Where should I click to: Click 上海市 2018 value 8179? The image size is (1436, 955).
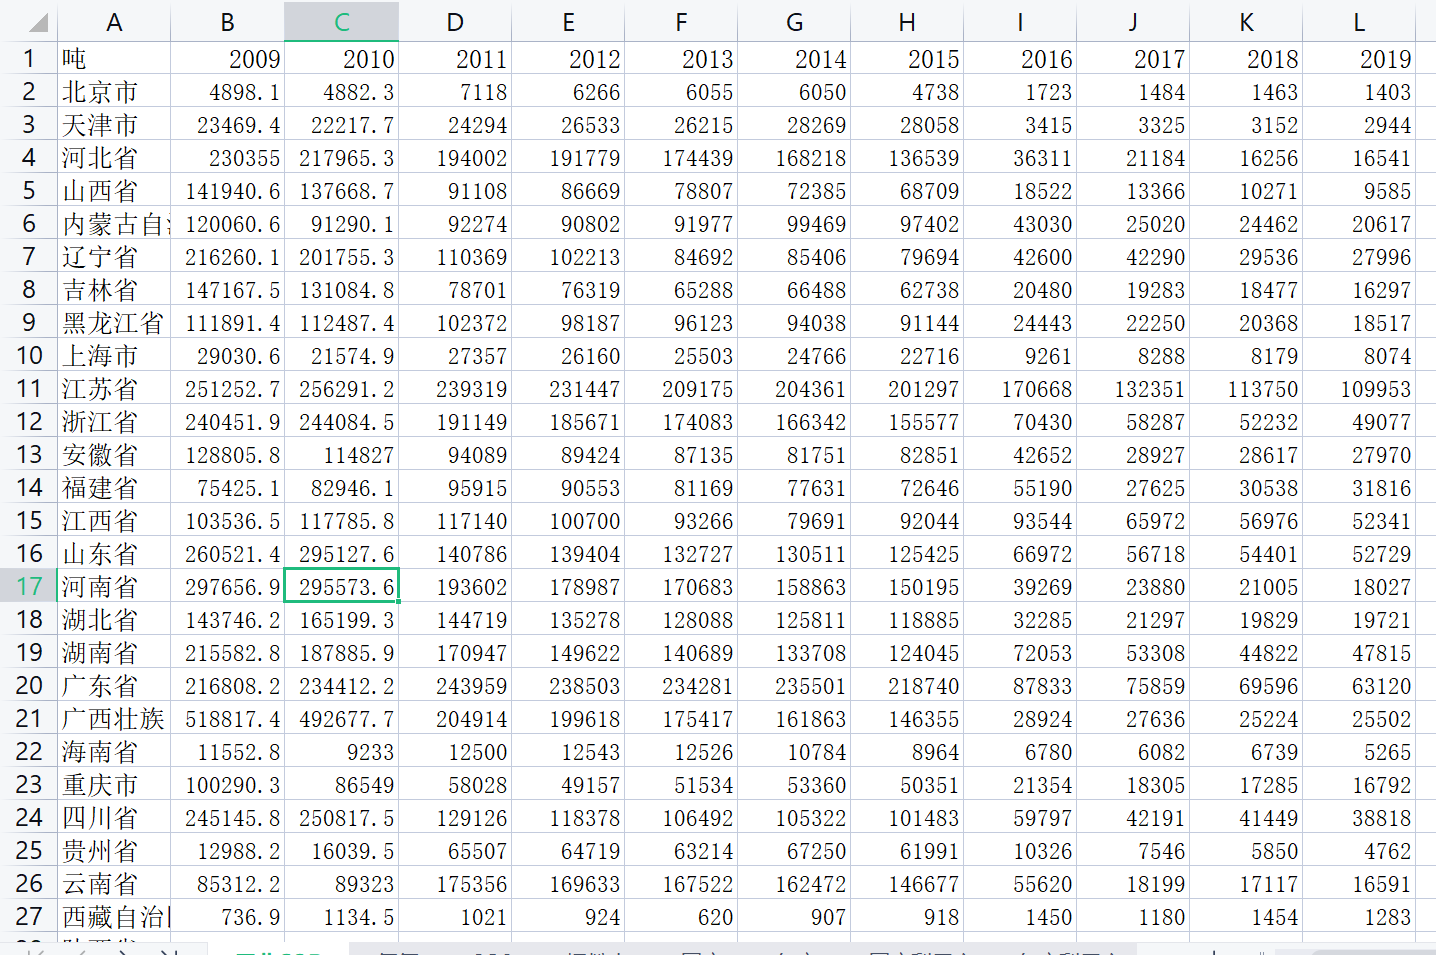pyautogui.click(x=1246, y=356)
